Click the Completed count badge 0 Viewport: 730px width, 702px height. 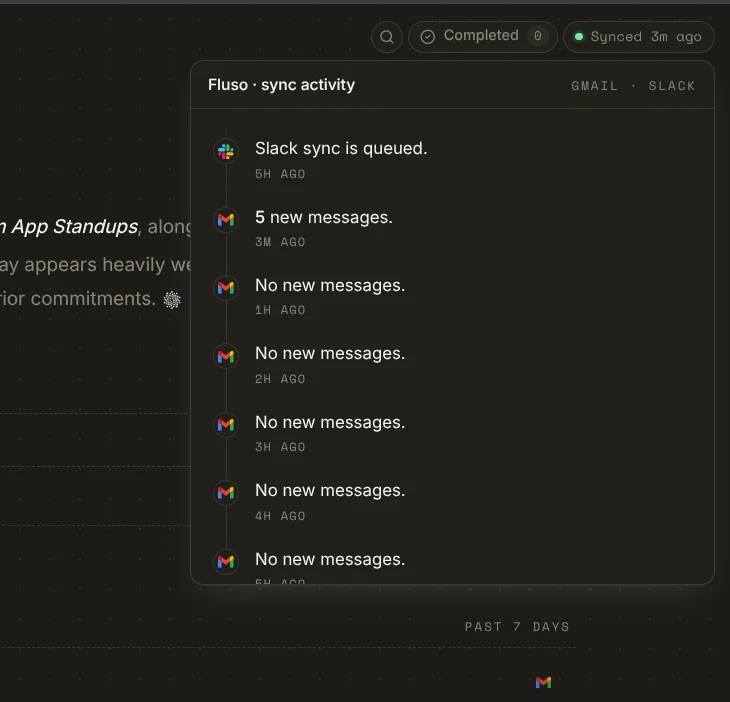pyautogui.click(x=538, y=36)
